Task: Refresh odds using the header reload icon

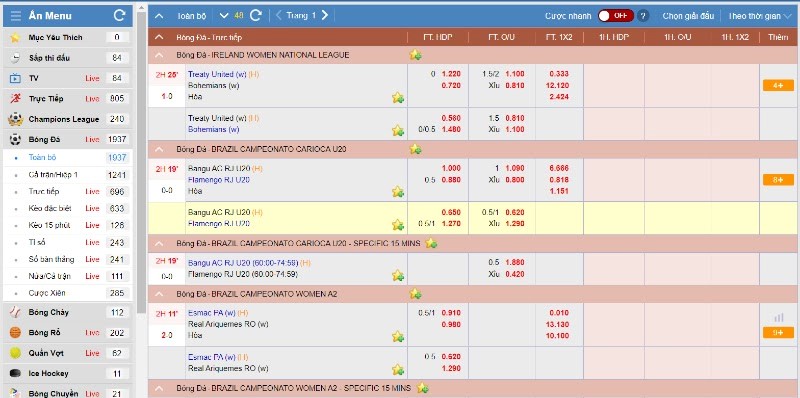Action: coord(256,15)
